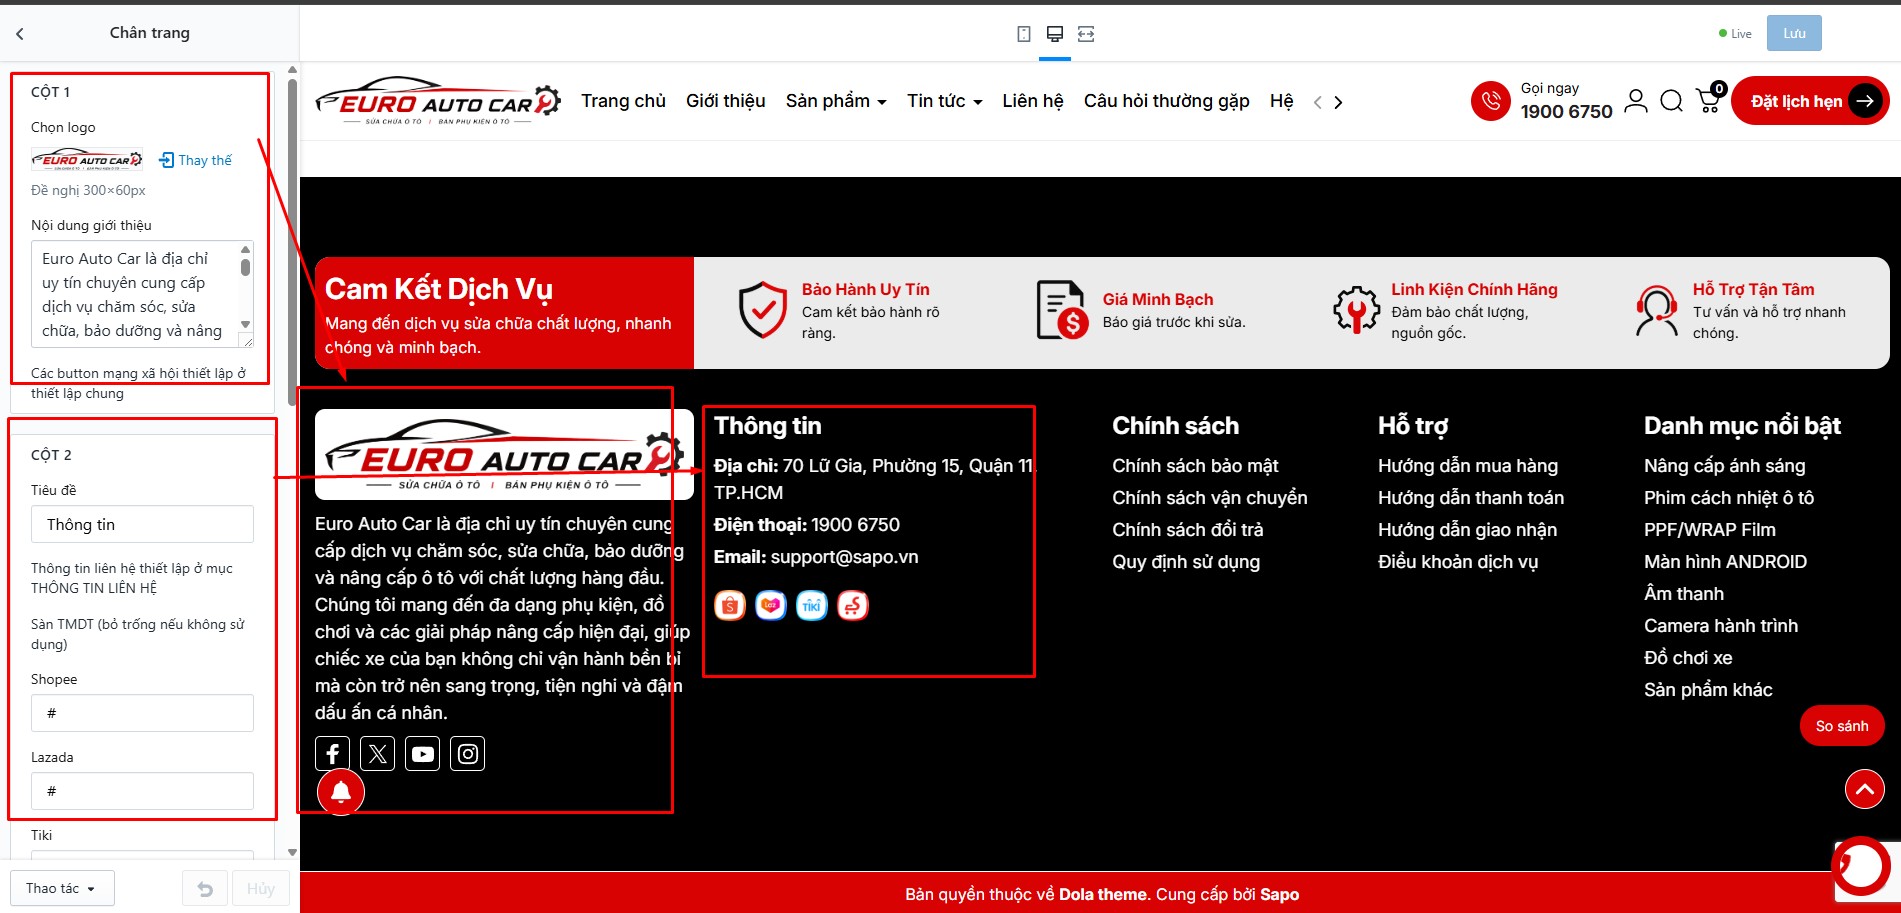Expand the Sản phẩm dropdown menu
Image resolution: width=1901 pixels, height=913 pixels.
point(836,101)
